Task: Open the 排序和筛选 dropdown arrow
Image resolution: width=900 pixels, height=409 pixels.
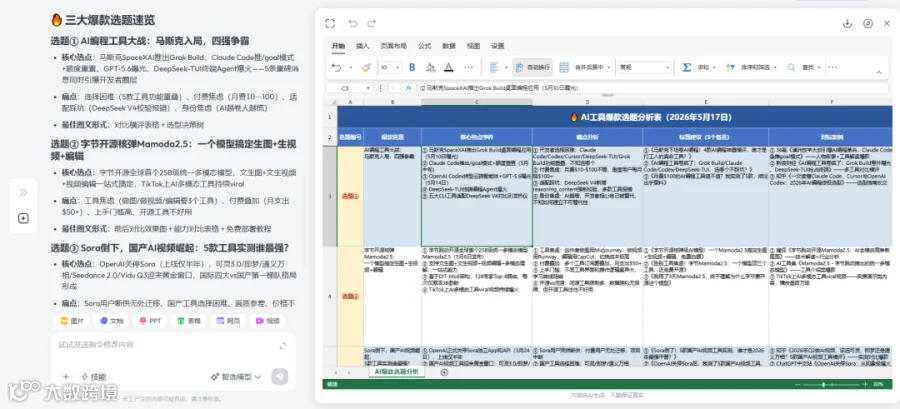Action: click(774, 68)
